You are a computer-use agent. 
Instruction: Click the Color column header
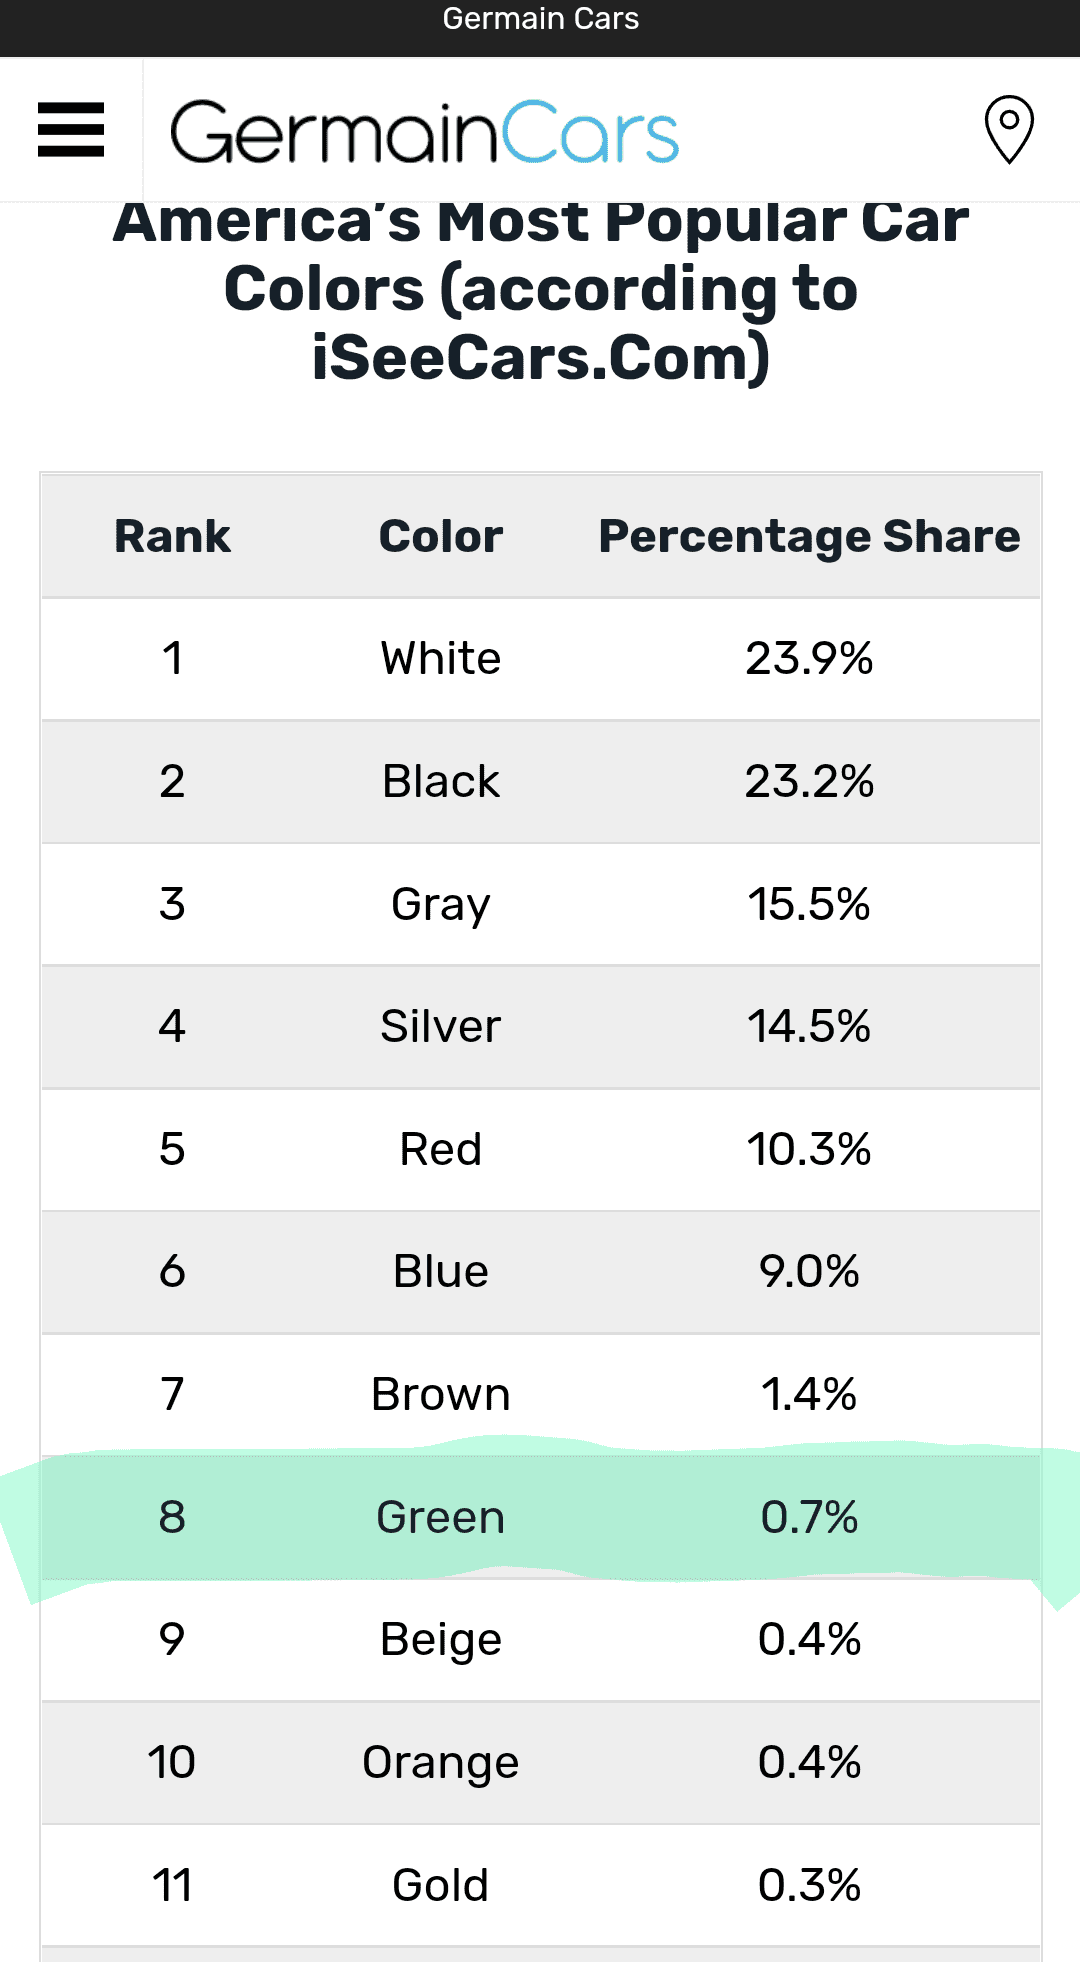pos(441,537)
